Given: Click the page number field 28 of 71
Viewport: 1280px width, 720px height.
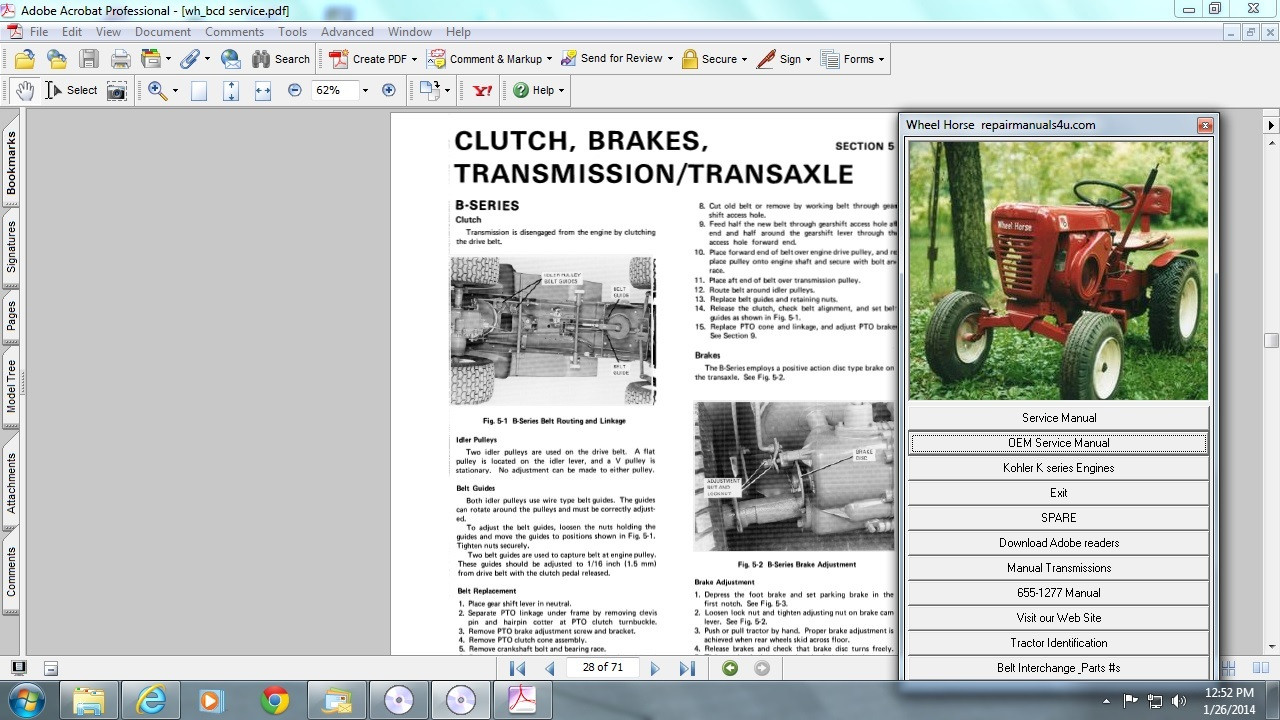Looking at the screenshot, I should [x=602, y=667].
